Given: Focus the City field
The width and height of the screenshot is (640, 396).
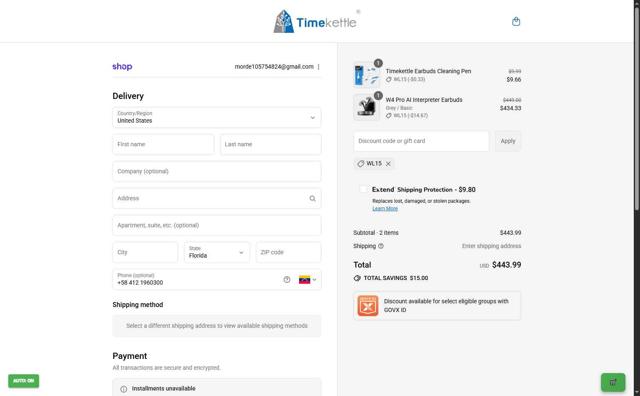Looking at the screenshot, I should coord(145,252).
